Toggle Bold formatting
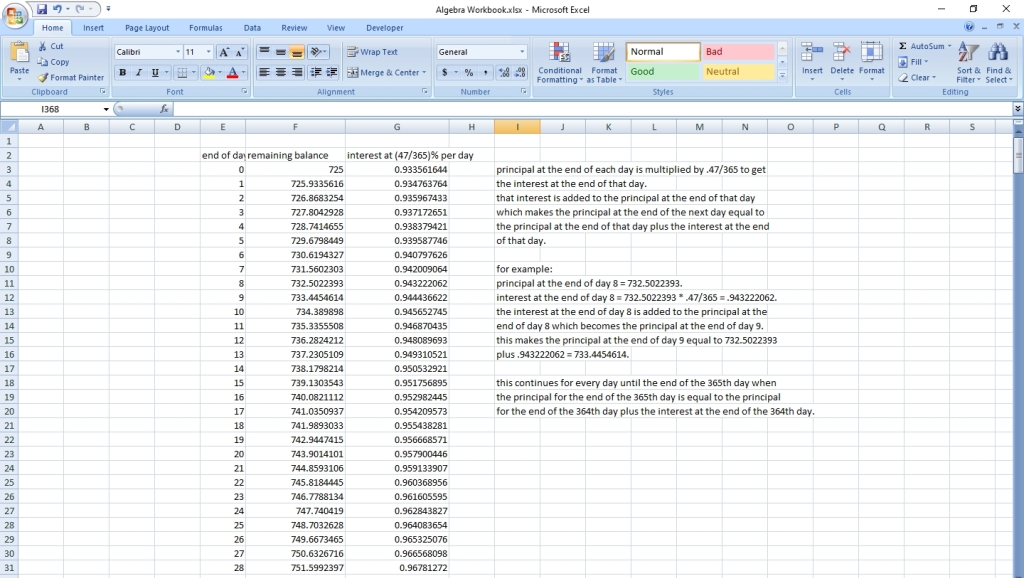This screenshot has height=578, width=1024. coord(122,72)
